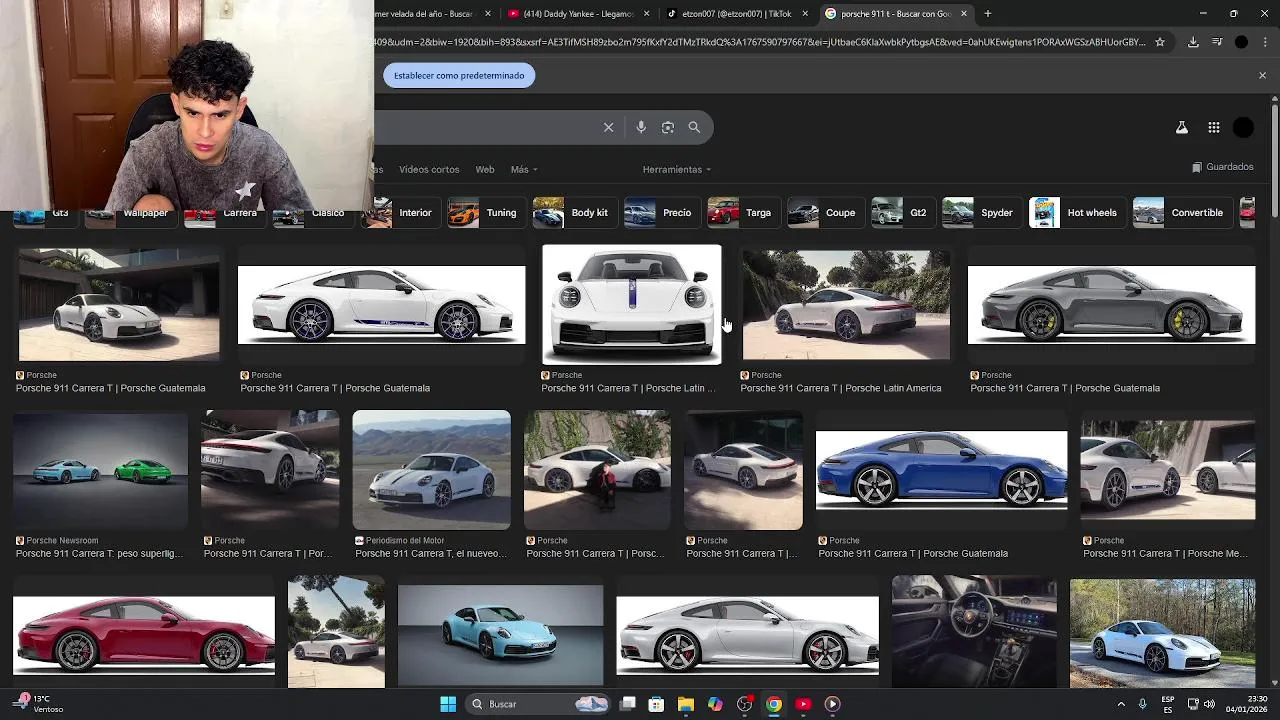
Task: Open Guardados saved items
Action: click(x=1222, y=167)
